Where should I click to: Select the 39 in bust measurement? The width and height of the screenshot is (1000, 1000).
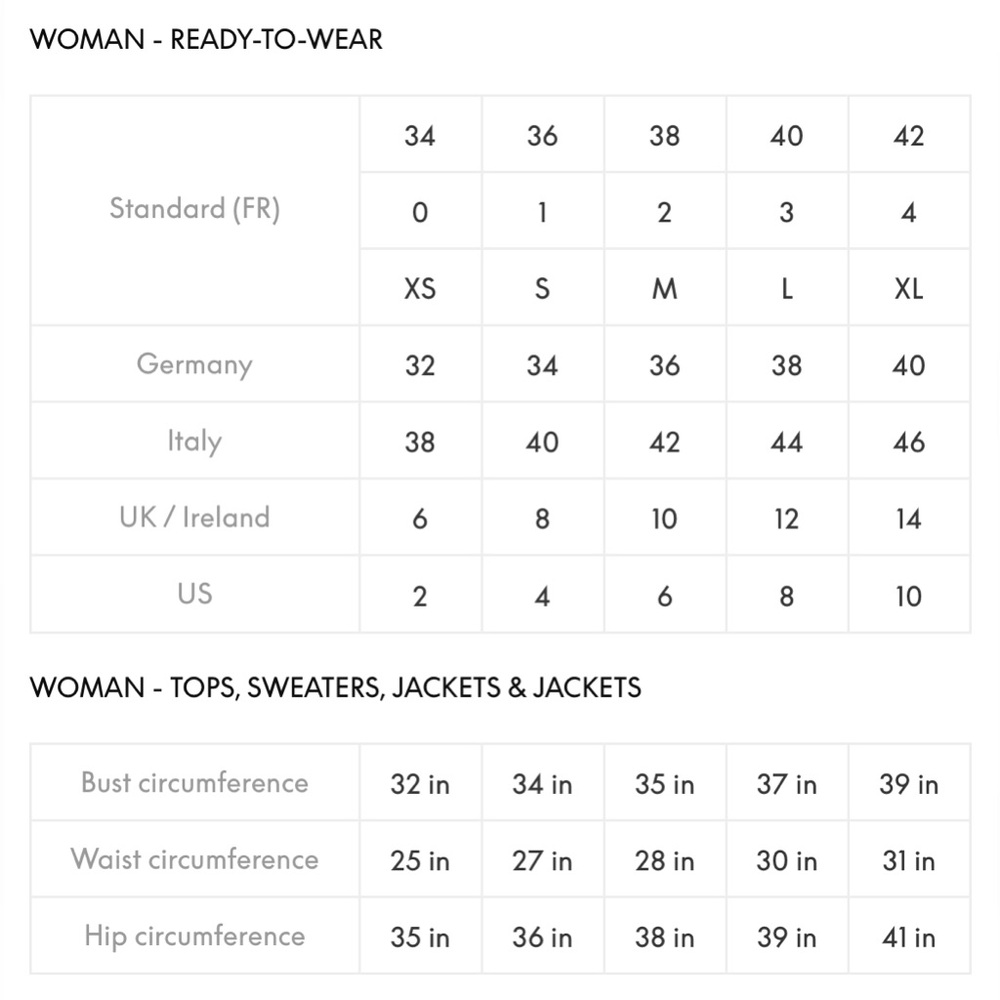(908, 784)
